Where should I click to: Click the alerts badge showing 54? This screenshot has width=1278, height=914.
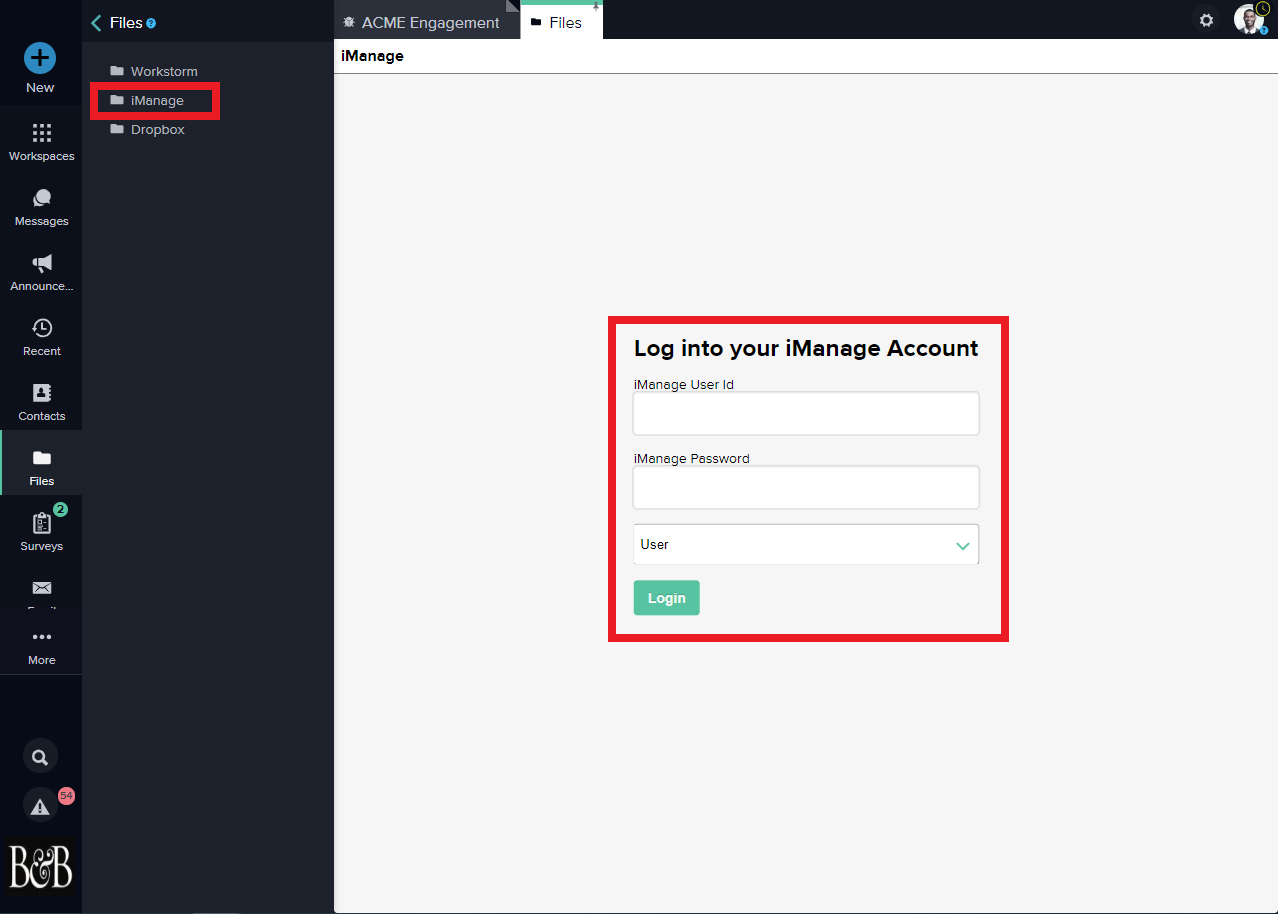[x=66, y=796]
